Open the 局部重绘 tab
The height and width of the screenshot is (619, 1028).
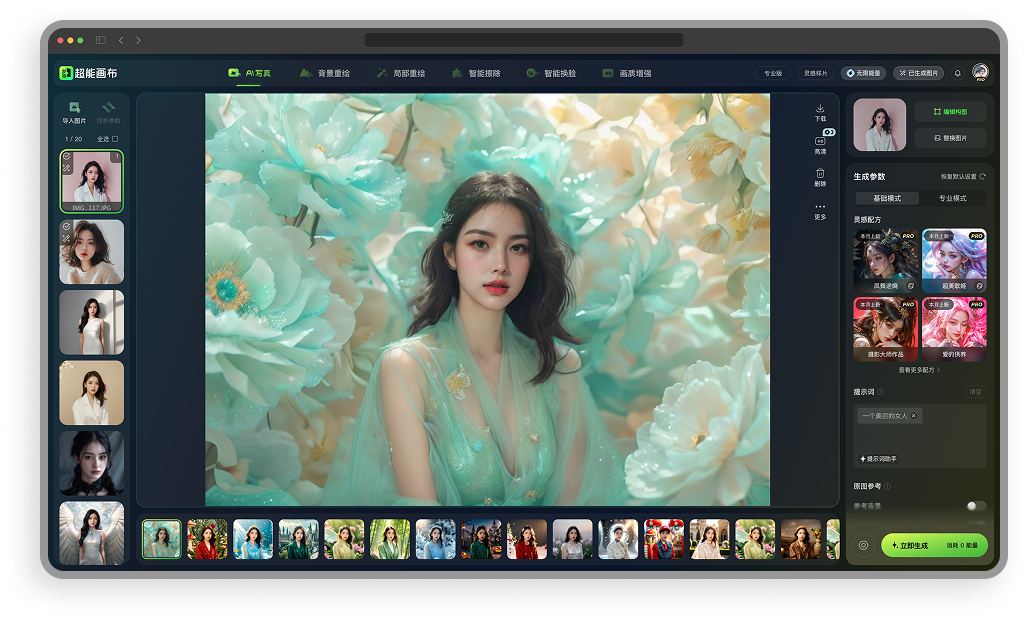(x=401, y=73)
